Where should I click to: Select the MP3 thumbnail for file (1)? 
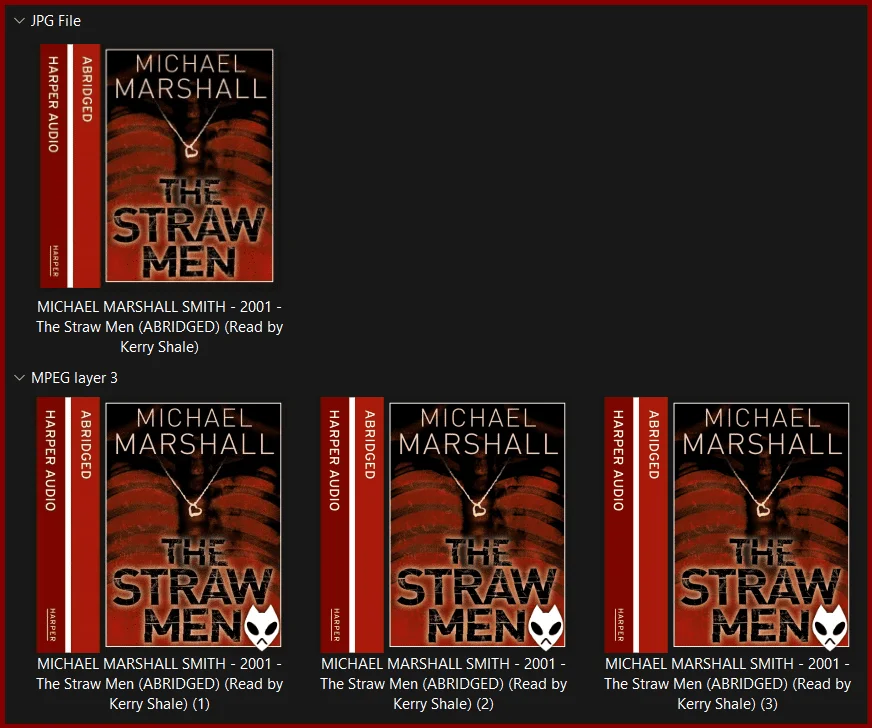159,524
